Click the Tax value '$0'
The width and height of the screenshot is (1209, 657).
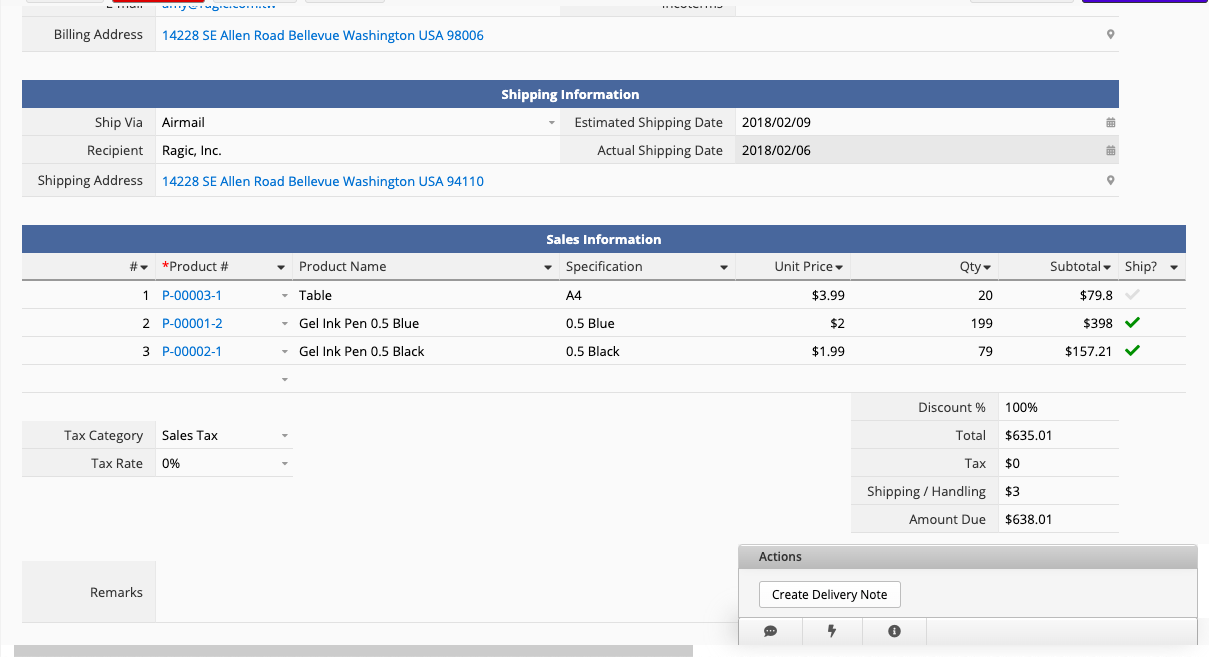[1012, 464]
